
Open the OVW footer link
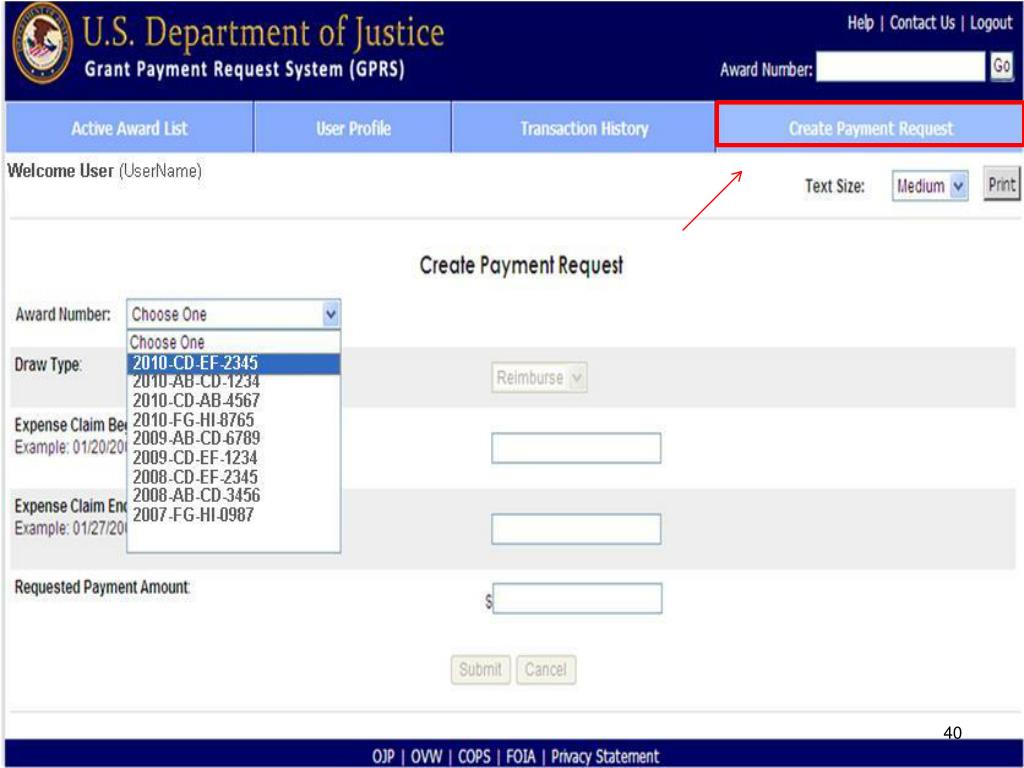[x=426, y=756]
